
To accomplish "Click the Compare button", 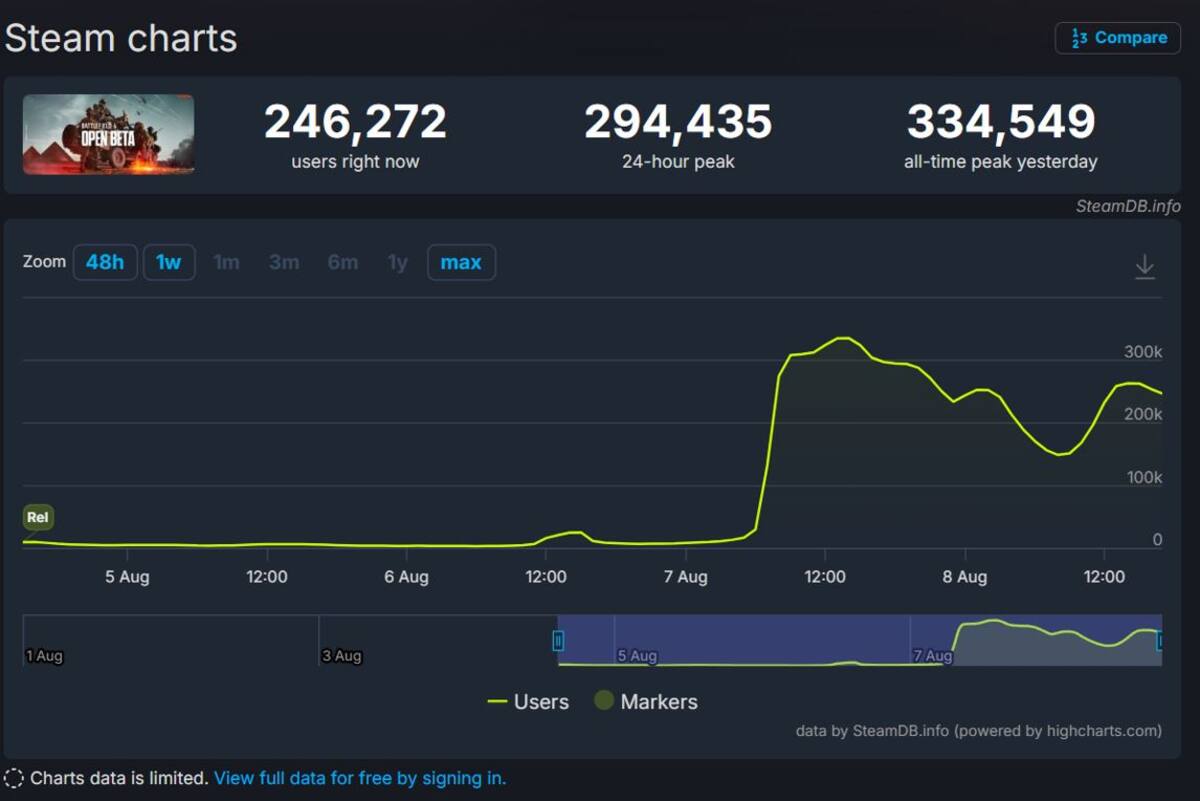I will pos(1118,38).
